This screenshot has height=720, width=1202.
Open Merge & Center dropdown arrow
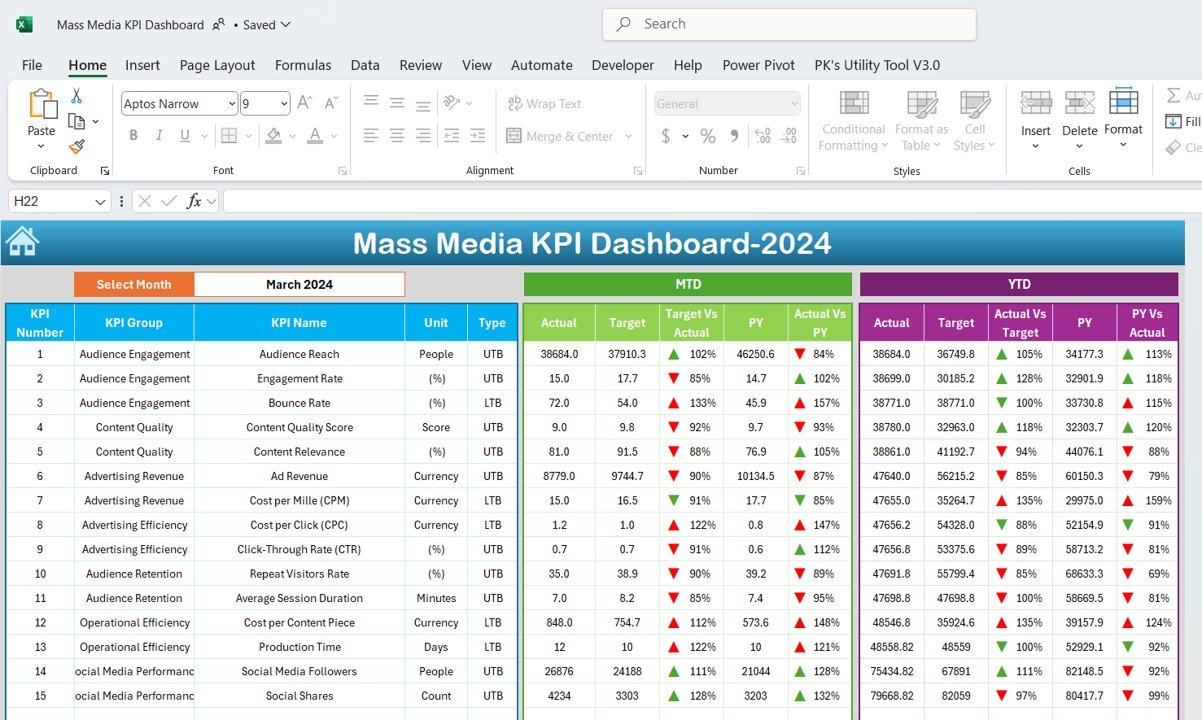(x=629, y=136)
